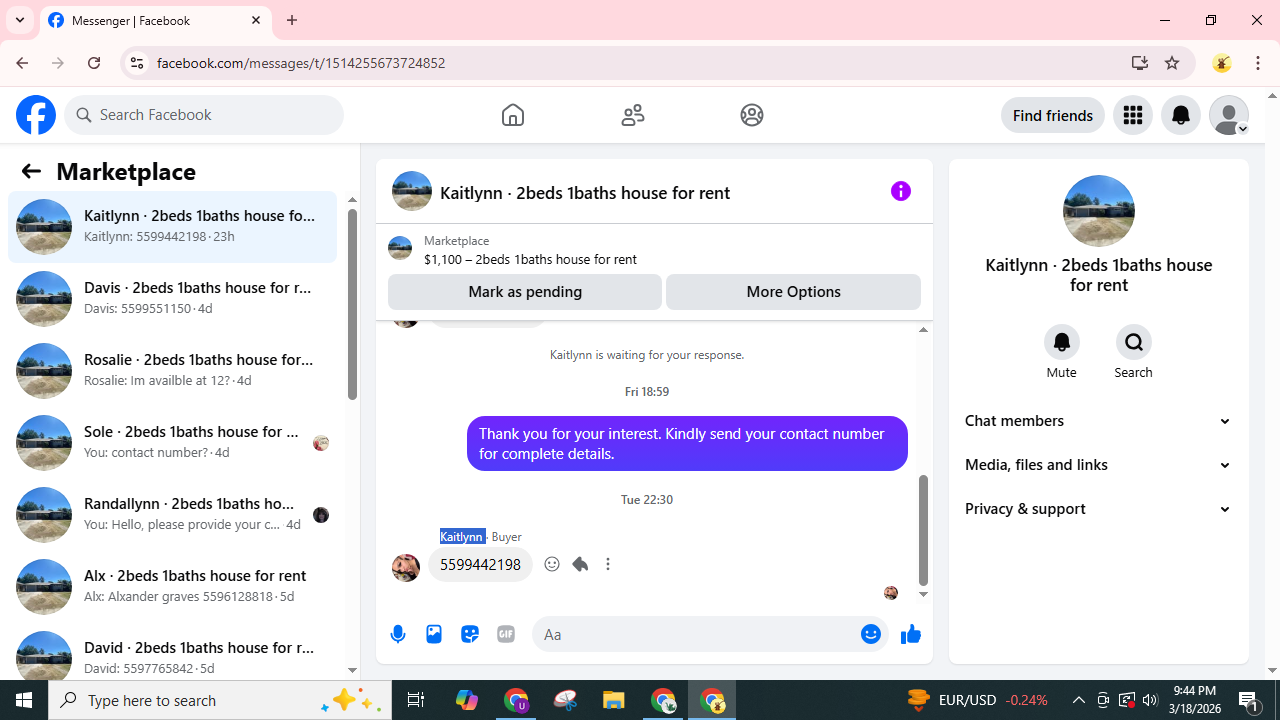The width and height of the screenshot is (1280, 720).
Task: Open the Menu grid icon
Action: (1133, 115)
